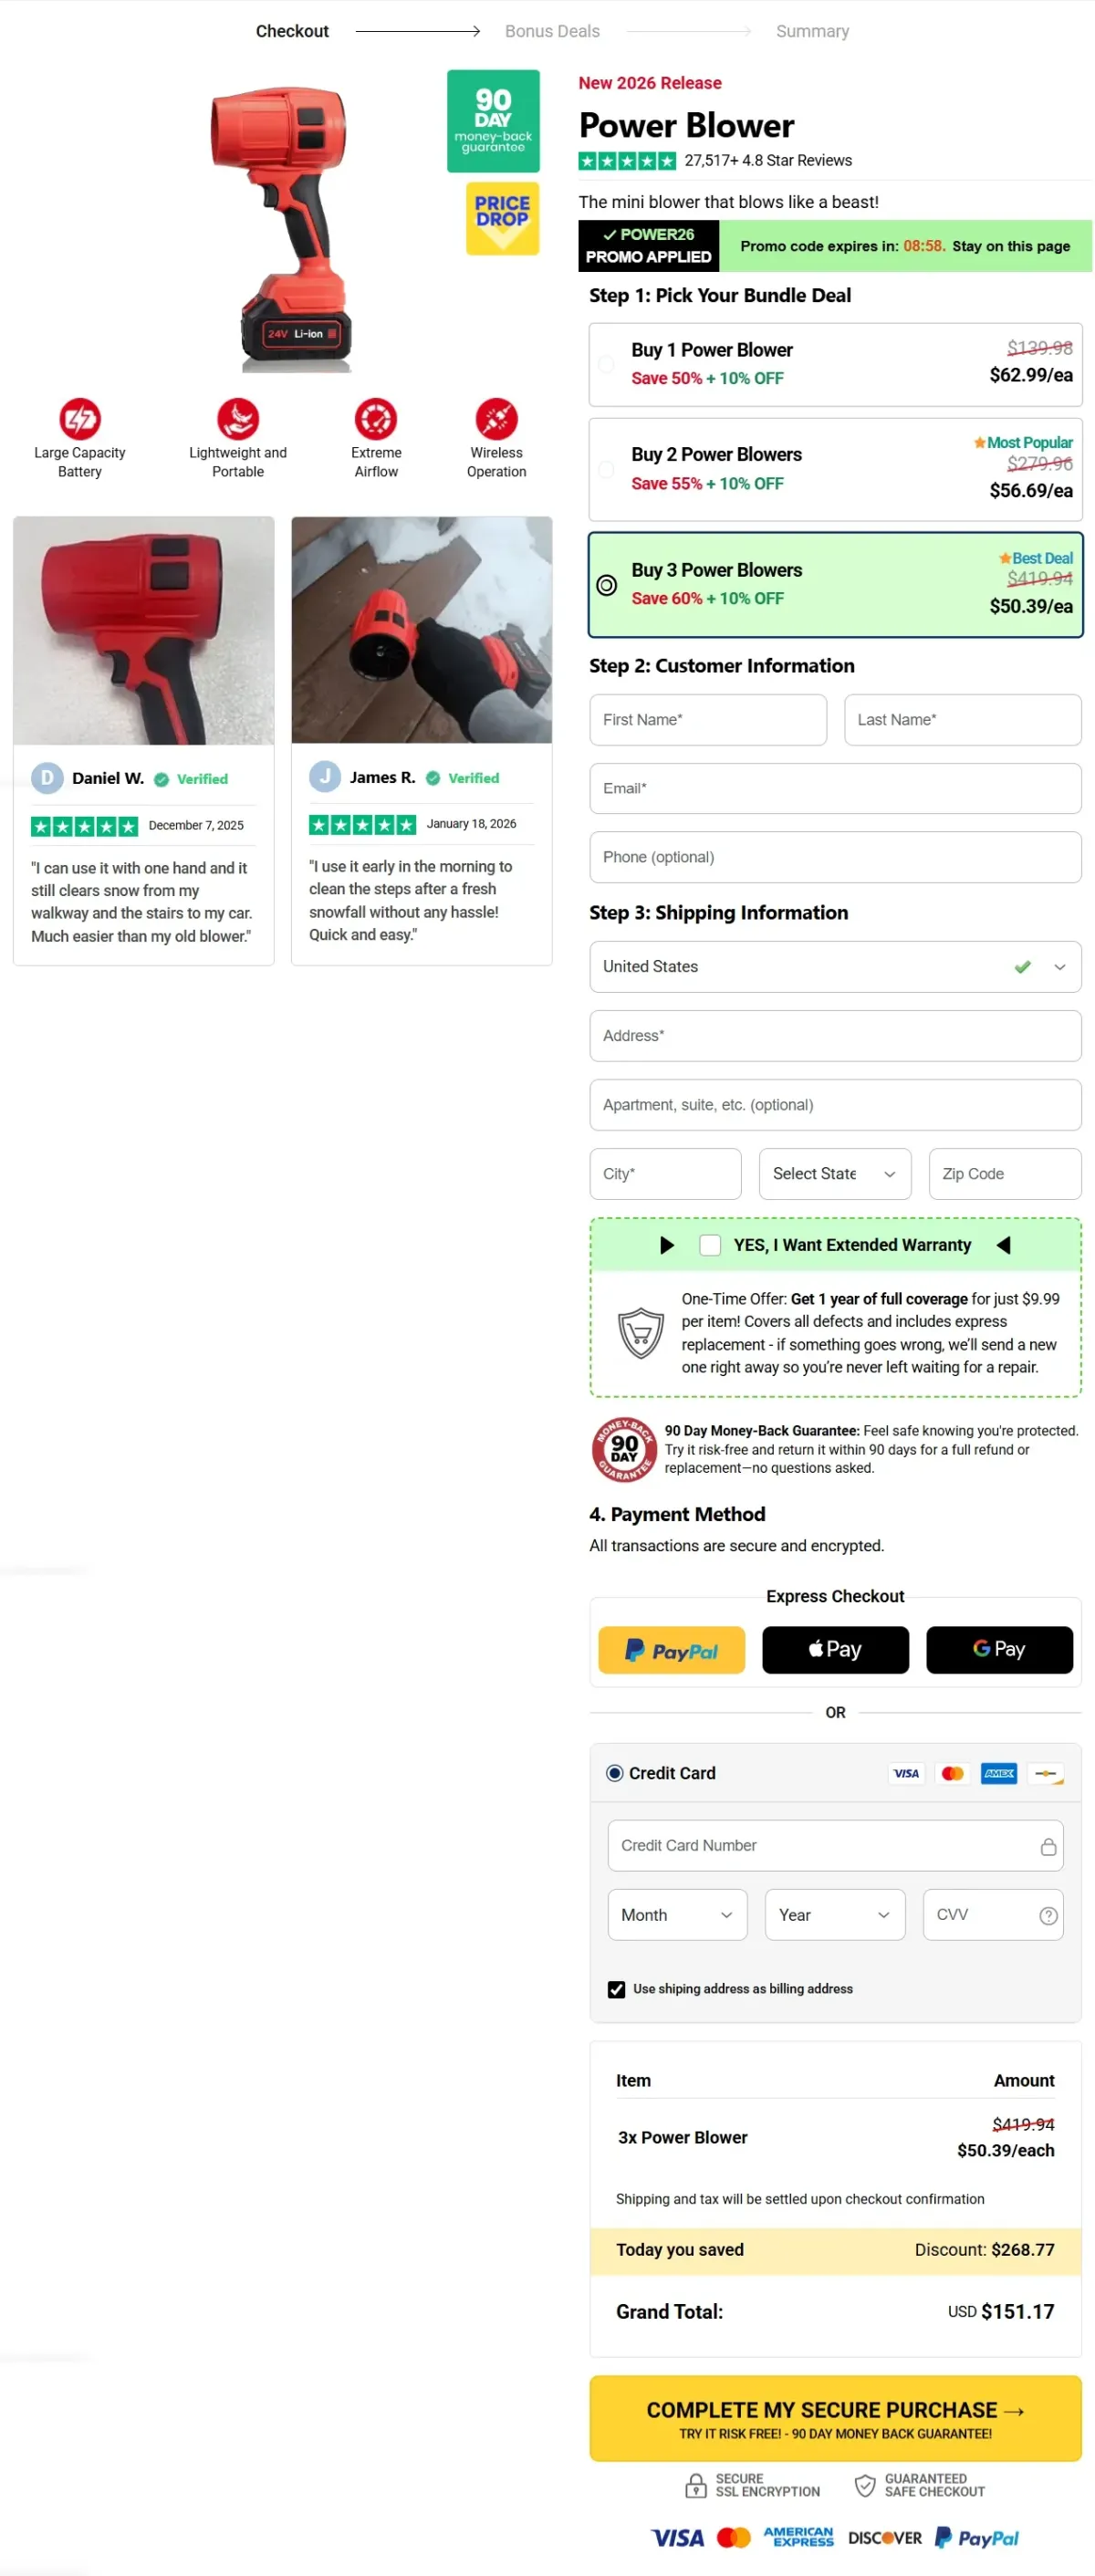The image size is (1095, 2576).
Task: Click the Extreme Airflow feature icon
Action: click(376, 419)
